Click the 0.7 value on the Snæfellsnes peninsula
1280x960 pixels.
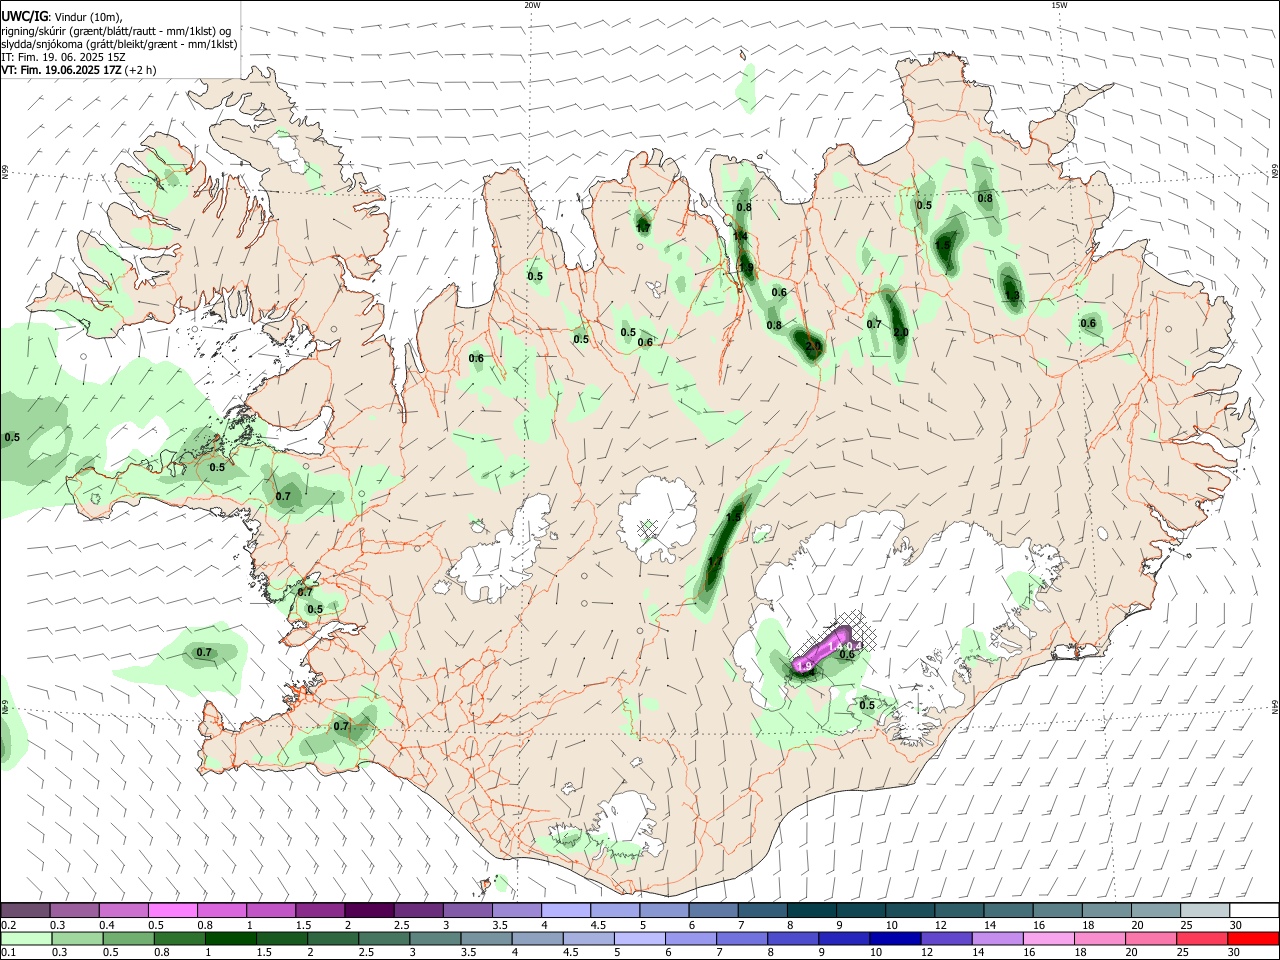point(283,496)
